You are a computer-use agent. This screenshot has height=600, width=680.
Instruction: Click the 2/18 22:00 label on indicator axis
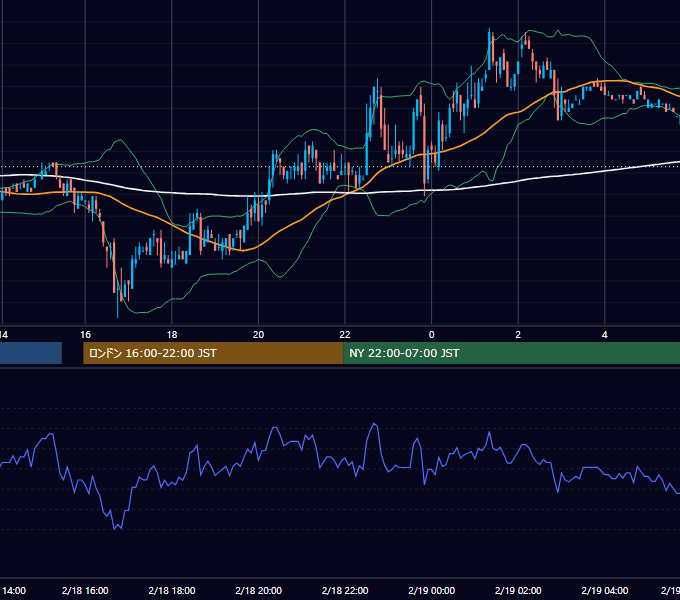(x=345, y=591)
